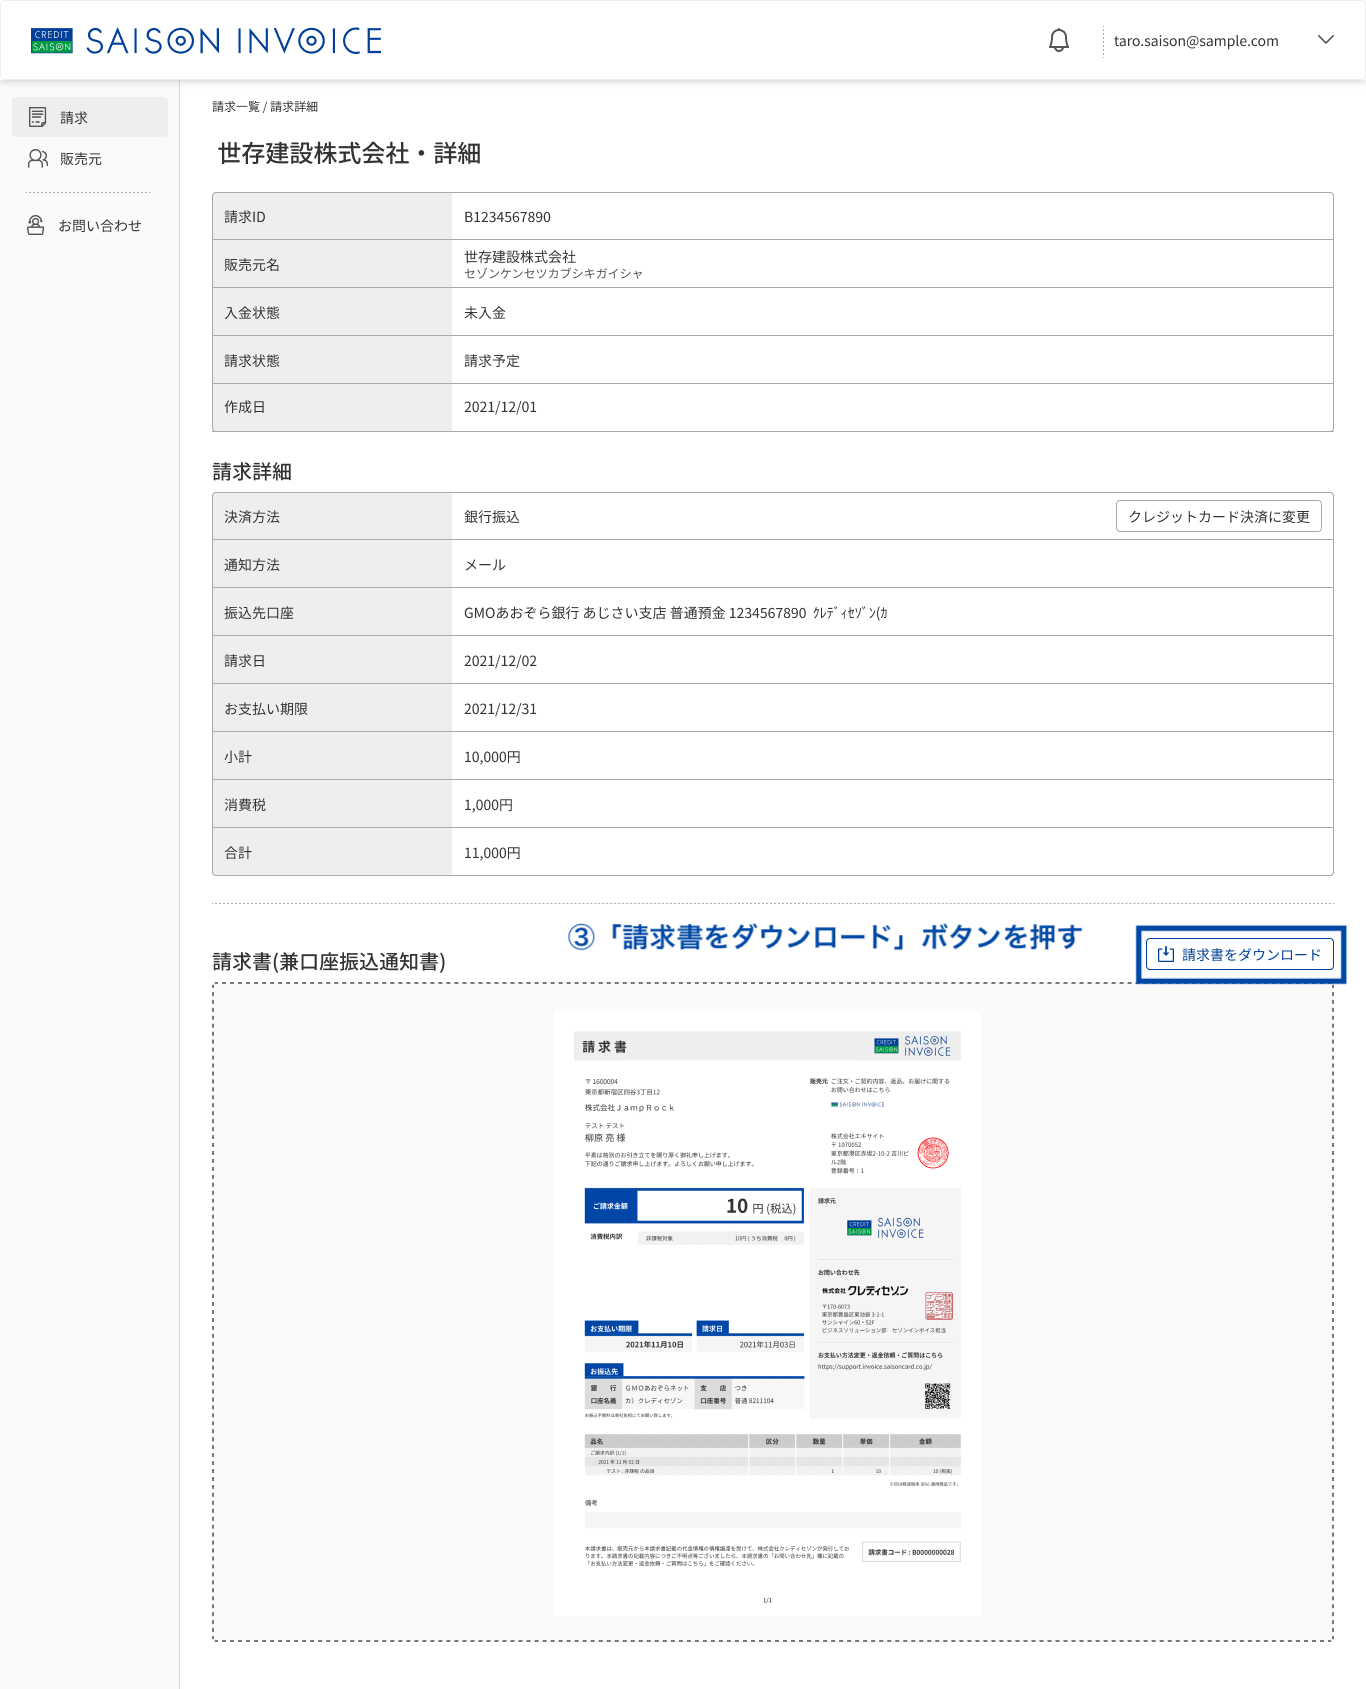Go back via 請求一覧 breadcrumb link

236,106
